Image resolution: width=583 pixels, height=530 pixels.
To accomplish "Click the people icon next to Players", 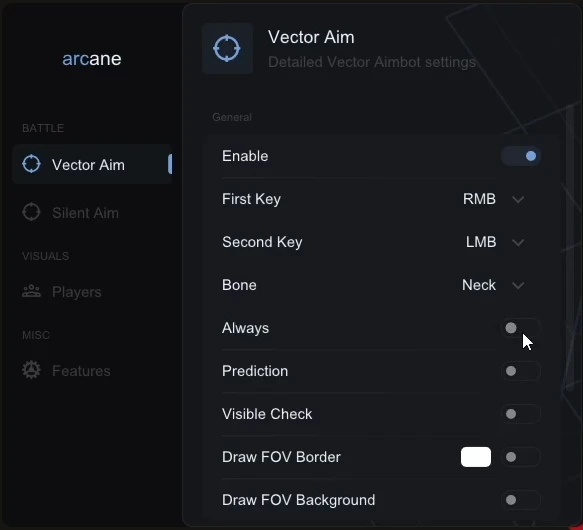I will point(31,291).
